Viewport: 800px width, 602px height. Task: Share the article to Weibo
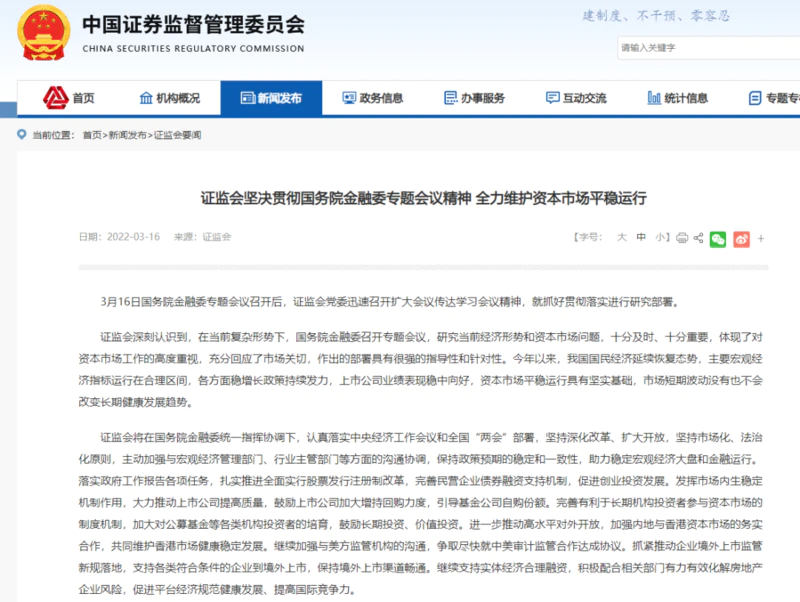741,239
